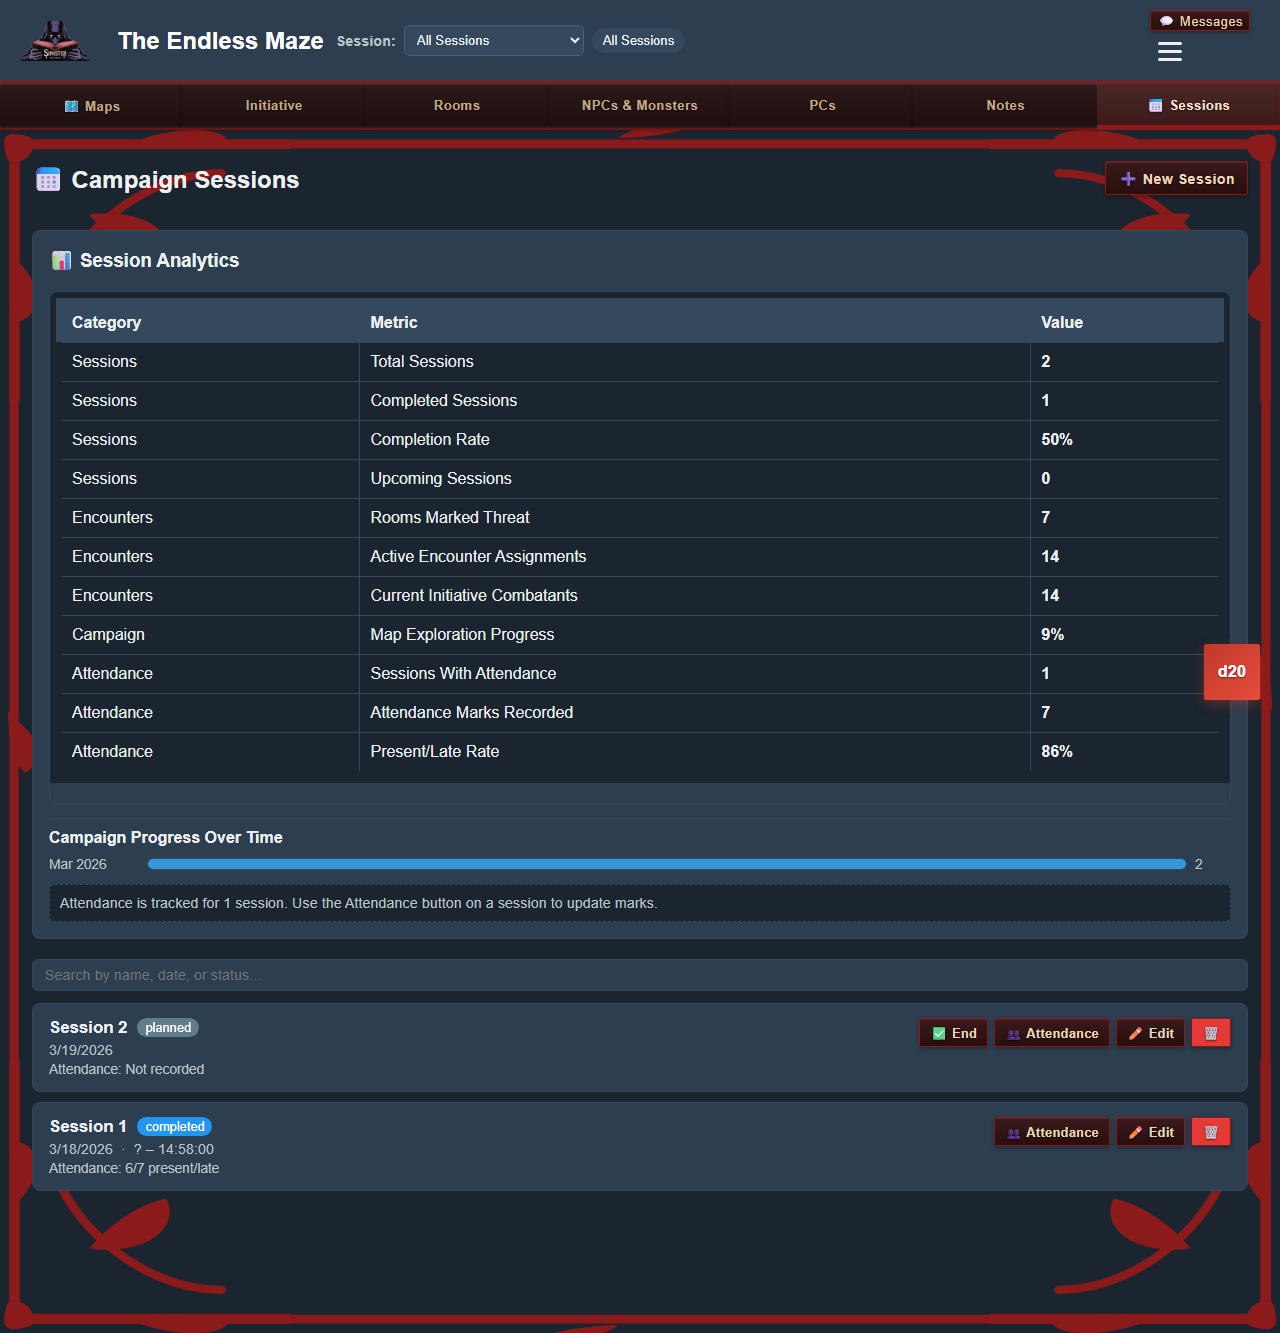Click the Attendance people icon for Session 2
This screenshot has height=1333, width=1280.
point(1014,1033)
